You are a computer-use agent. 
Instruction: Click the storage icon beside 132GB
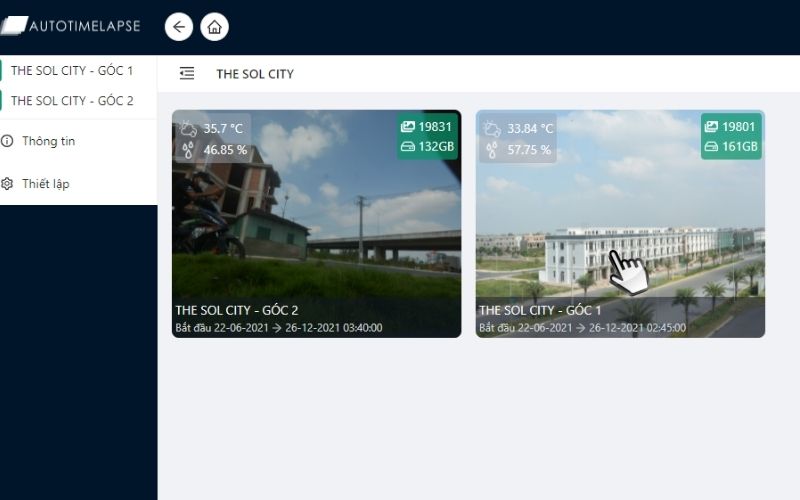coord(408,147)
